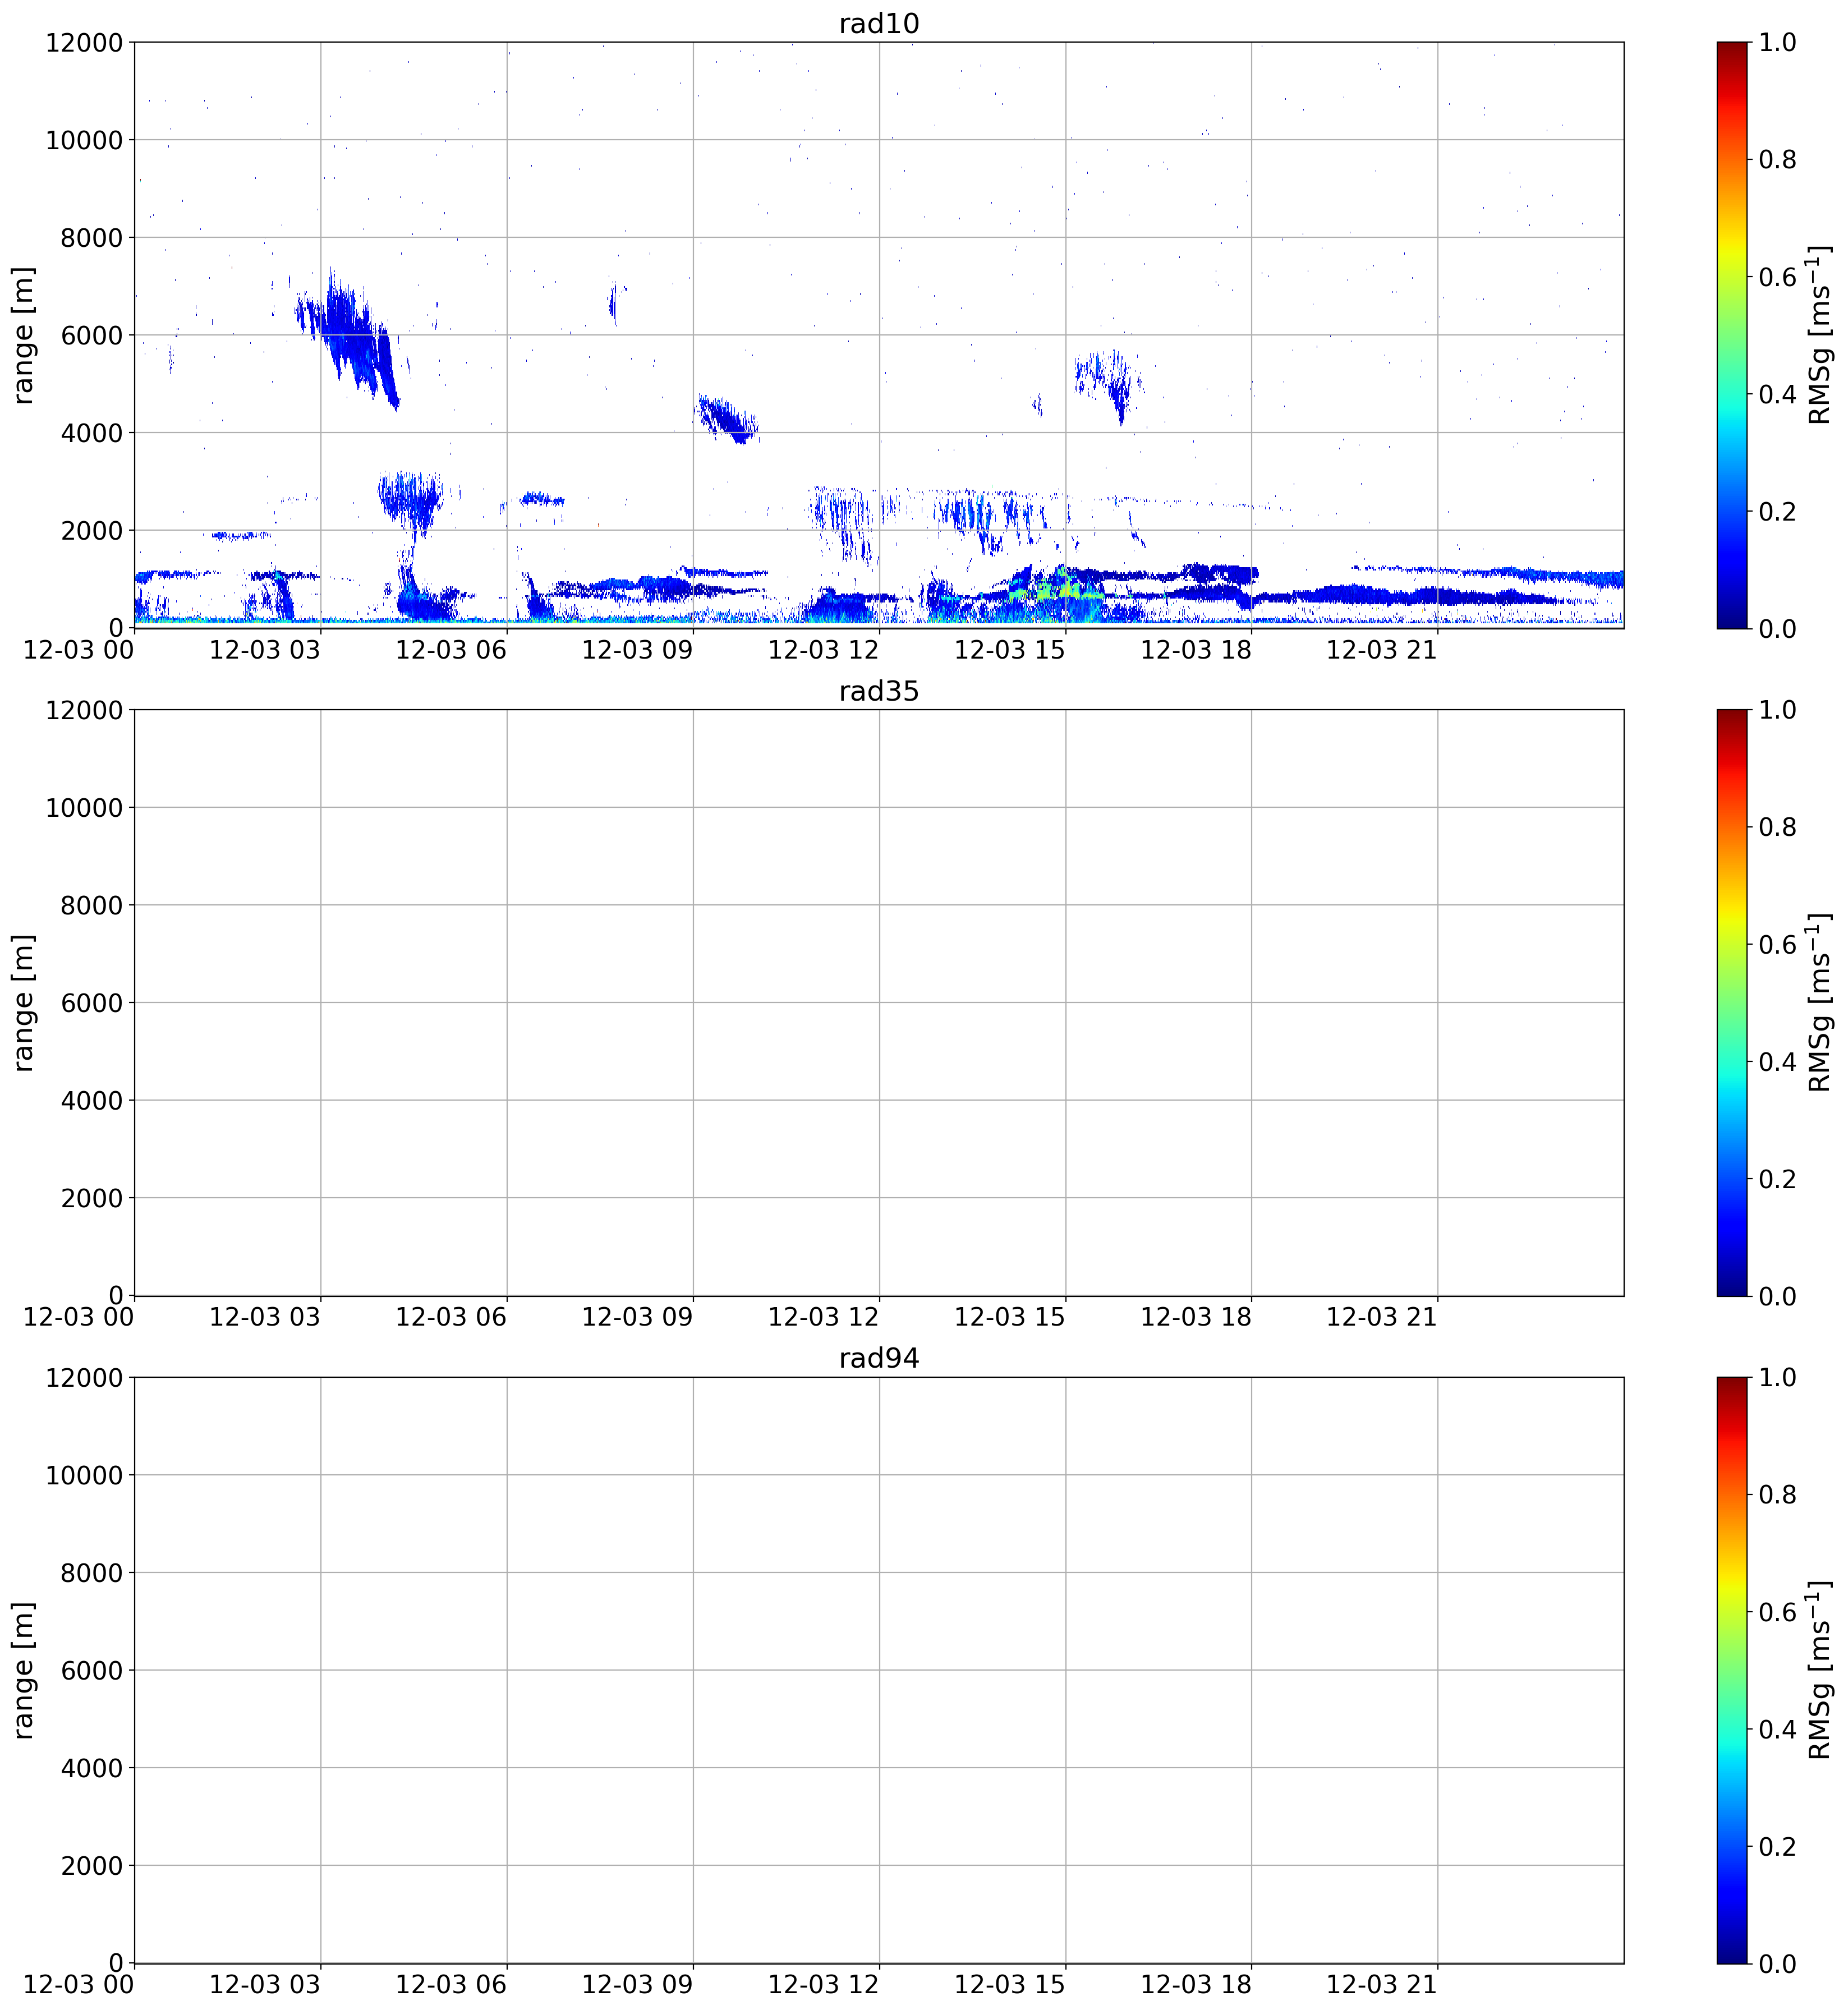This screenshot has width=1848, height=2010.
Task: Select the rad35 panel's 'range [m]' axis label
Action: pyautogui.click(x=23, y=1003)
